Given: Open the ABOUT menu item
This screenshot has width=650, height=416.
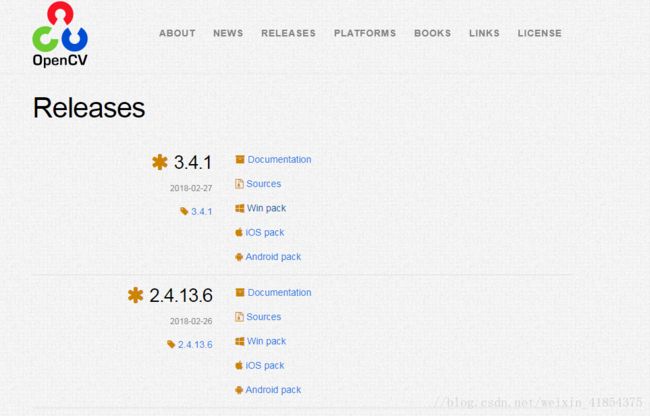Looking at the screenshot, I should (177, 33).
